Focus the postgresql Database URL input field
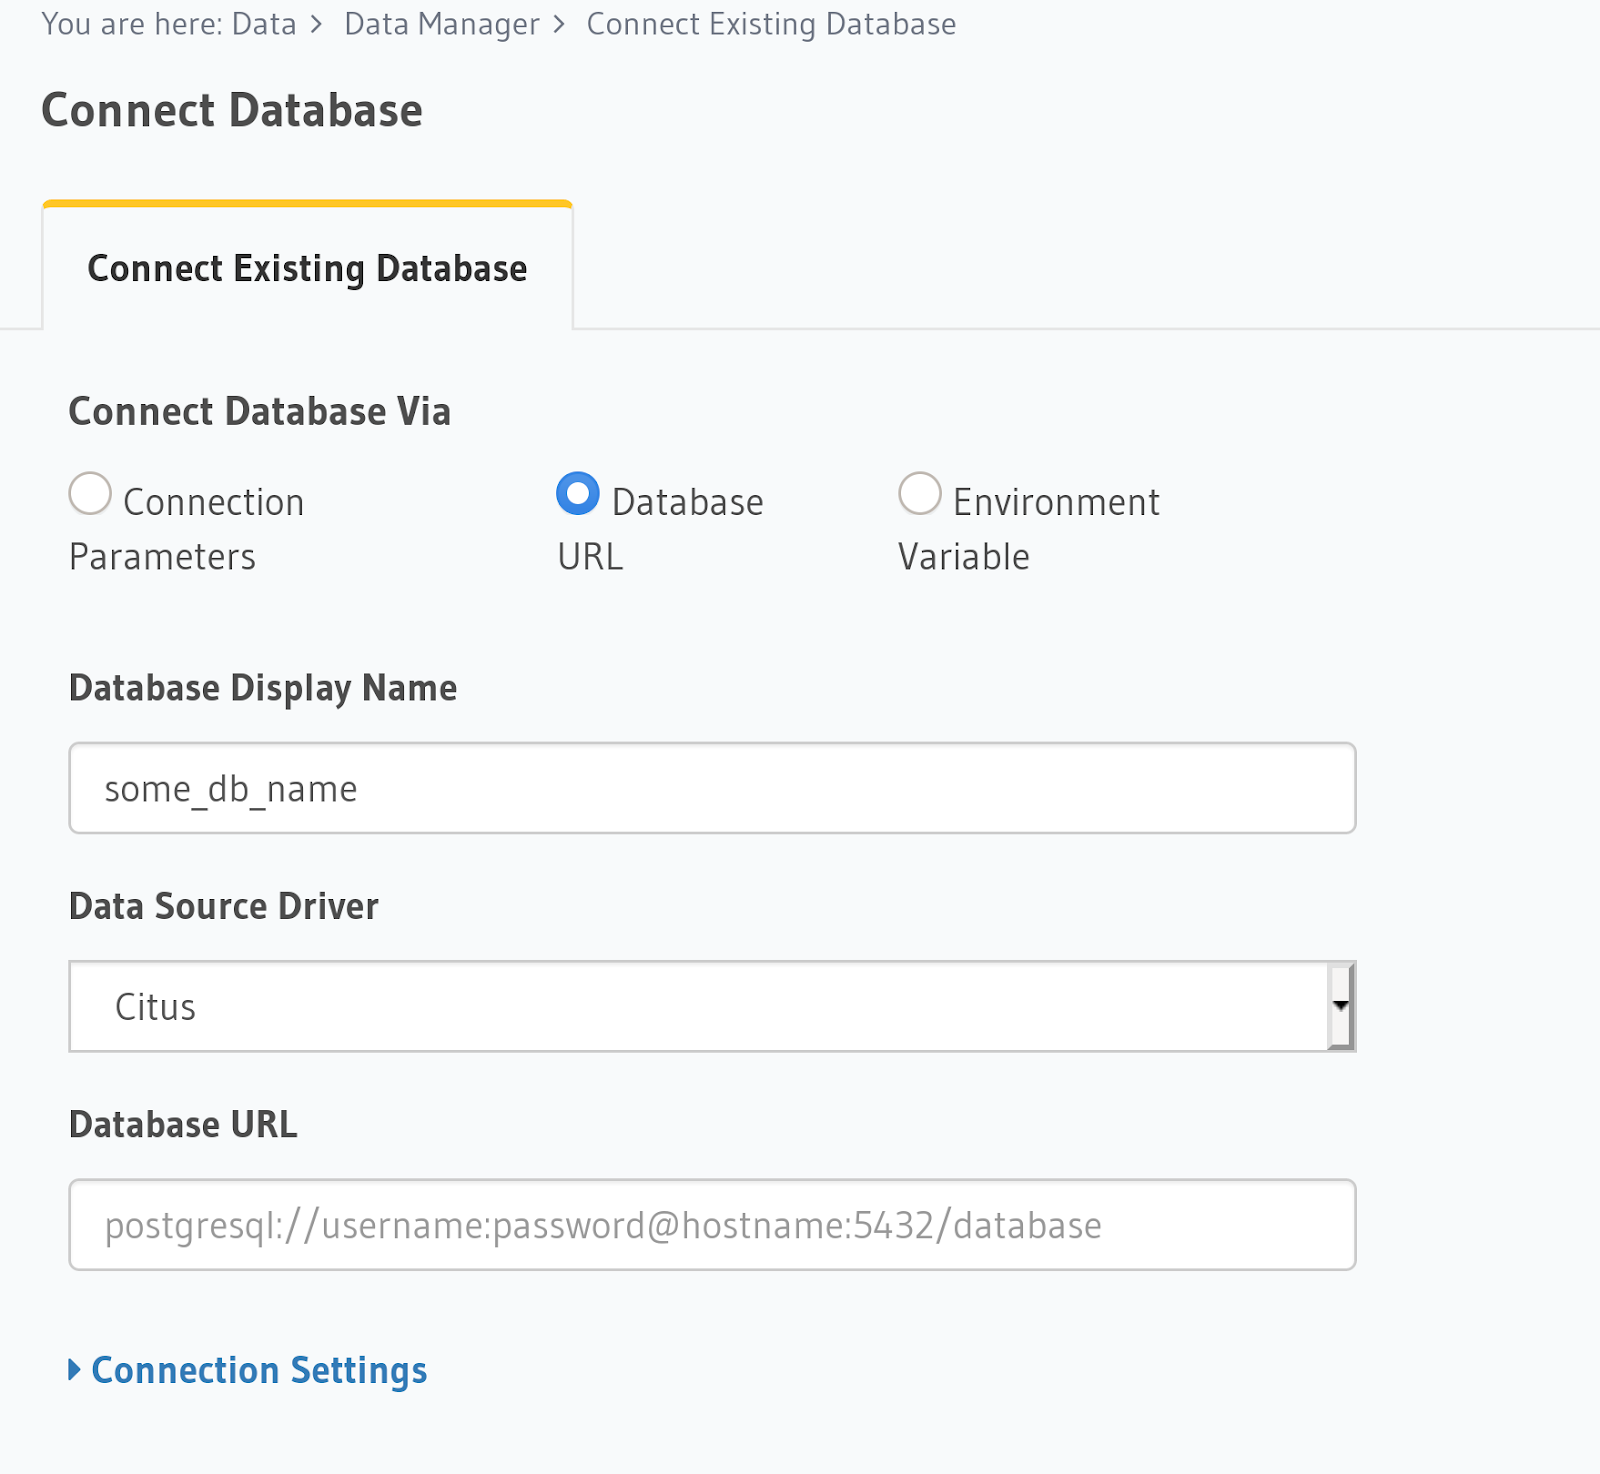The width and height of the screenshot is (1600, 1474). pos(711,1225)
